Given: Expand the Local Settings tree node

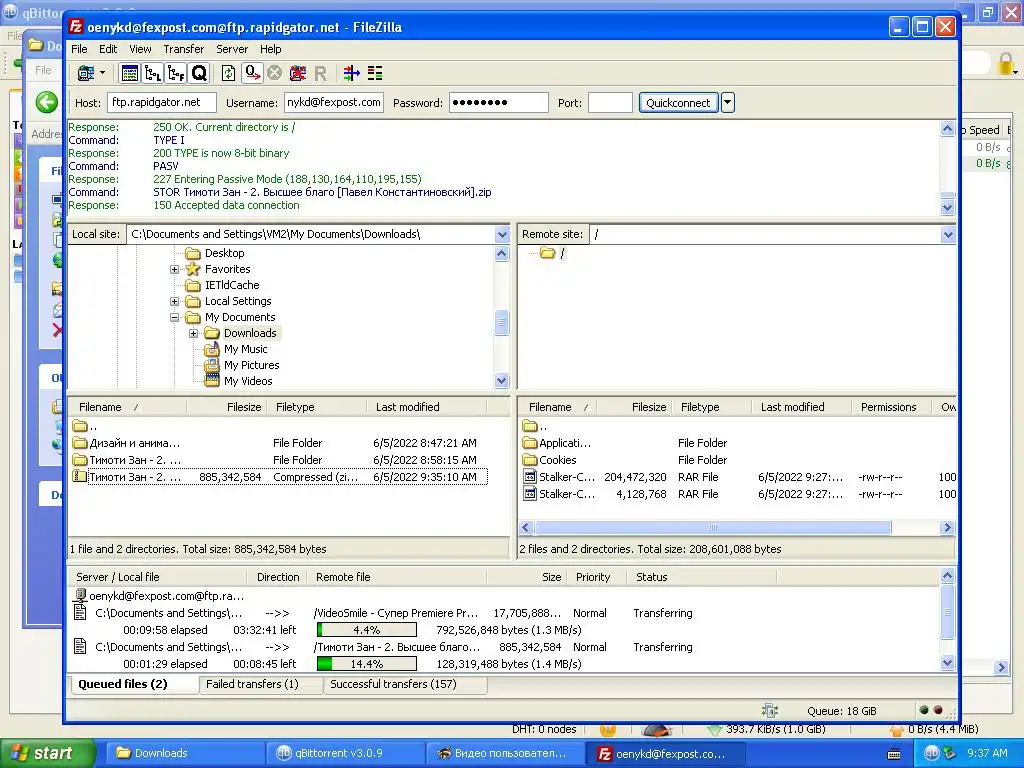Looking at the screenshot, I should (x=174, y=301).
